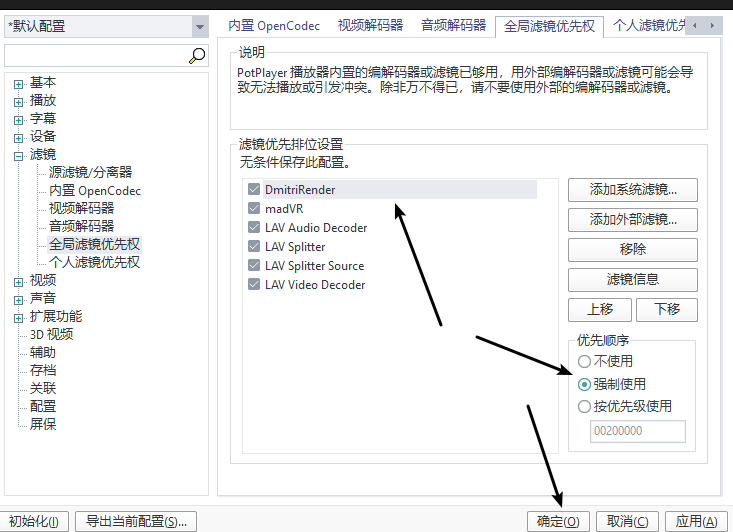Select 视频解码器 in the tree
733x532 pixels.
(x=81, y=208)
